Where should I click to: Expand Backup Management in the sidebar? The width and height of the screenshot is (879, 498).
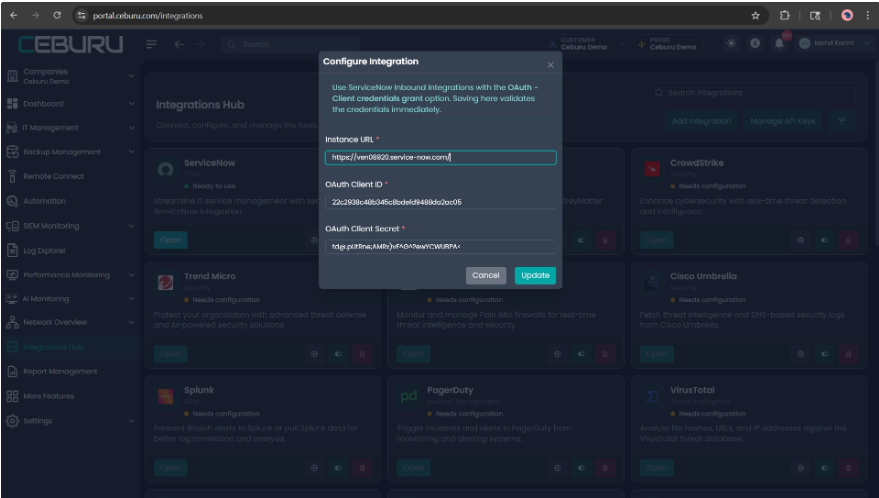[71, 152]
